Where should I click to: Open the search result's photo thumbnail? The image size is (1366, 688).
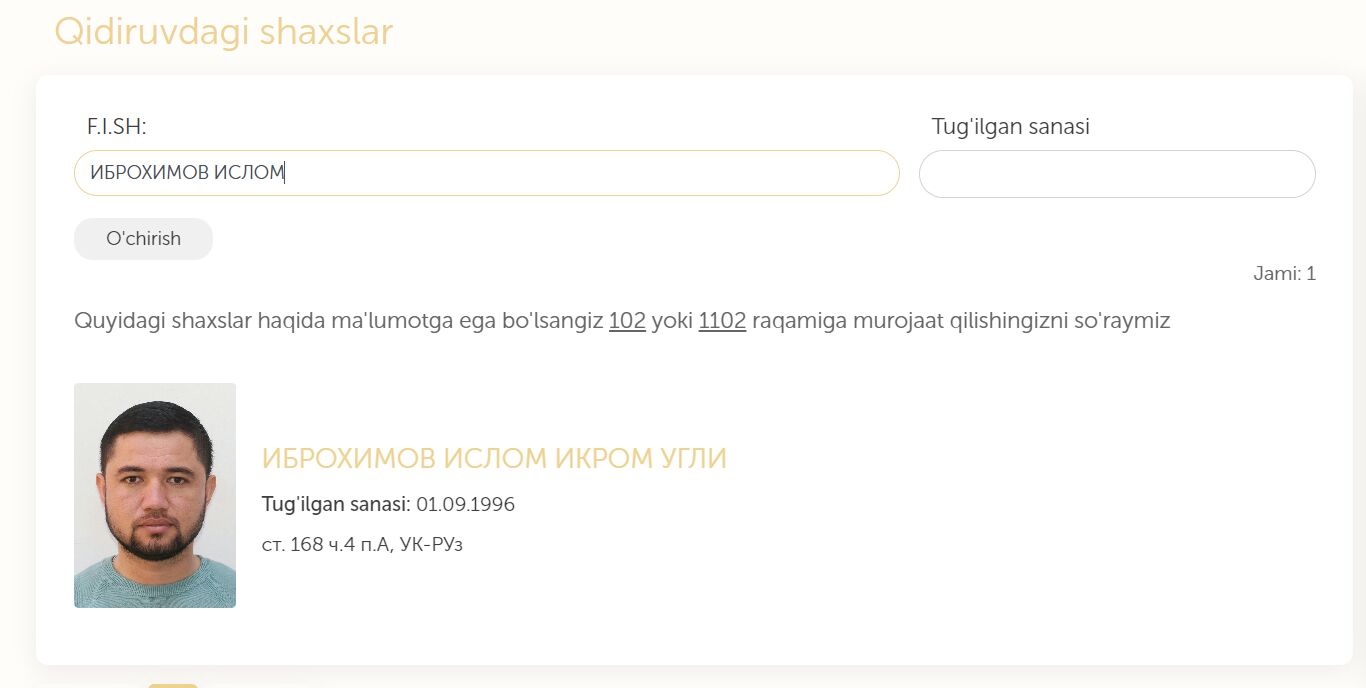[155, 495]
